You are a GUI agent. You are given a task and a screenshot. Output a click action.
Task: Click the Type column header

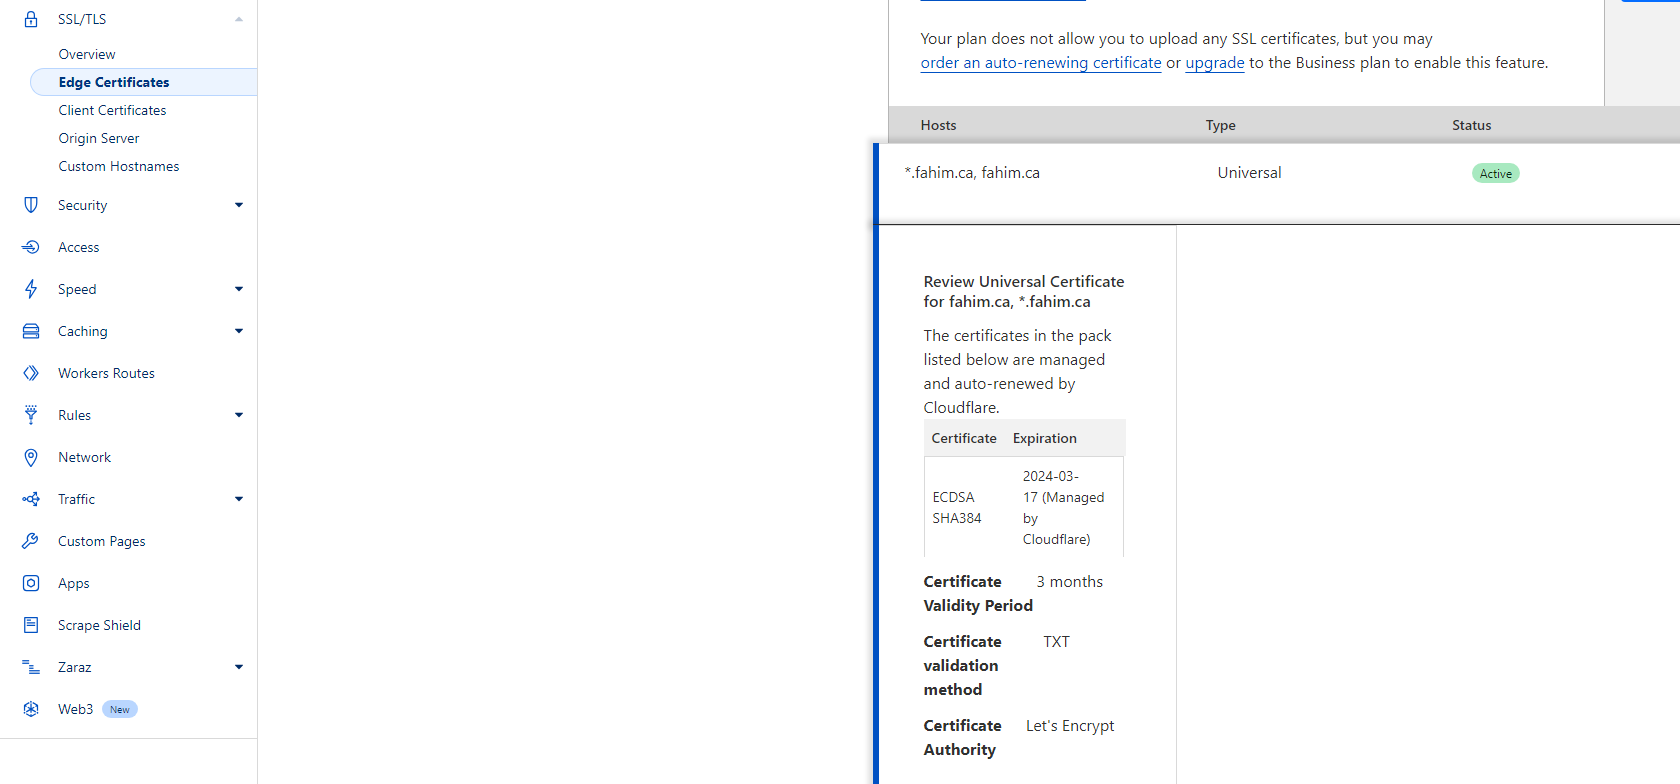1220,125
